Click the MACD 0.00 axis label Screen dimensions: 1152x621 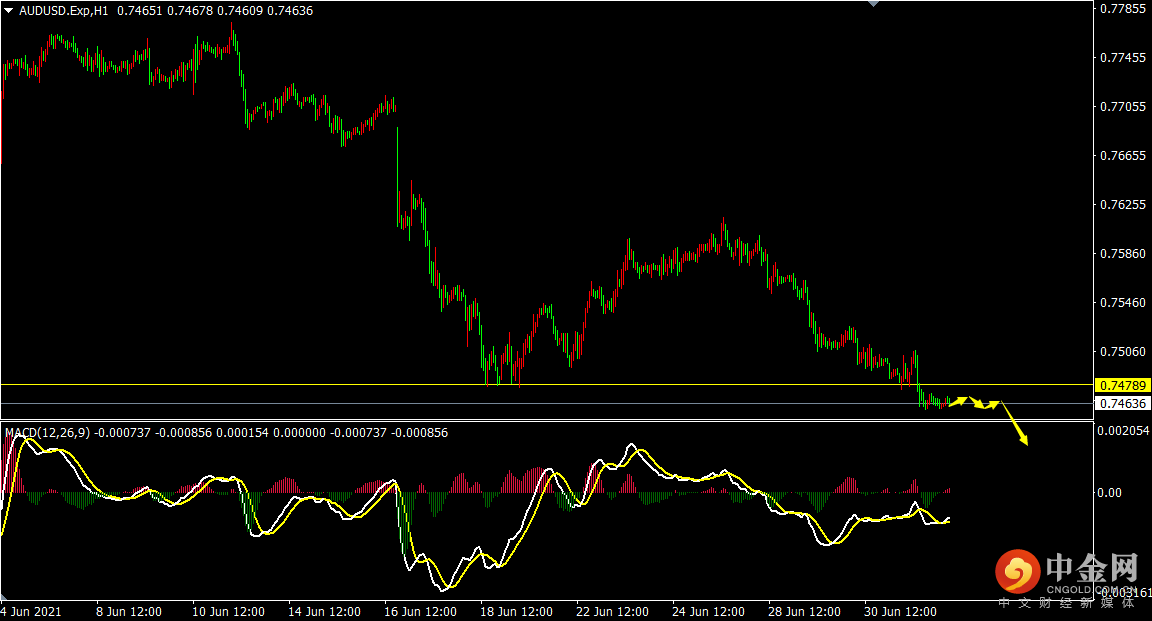[x=1112, y=493]
